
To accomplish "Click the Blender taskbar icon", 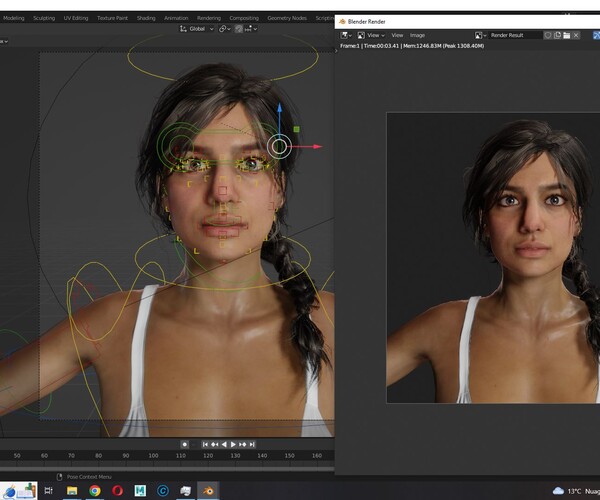I will pos(208,490).
